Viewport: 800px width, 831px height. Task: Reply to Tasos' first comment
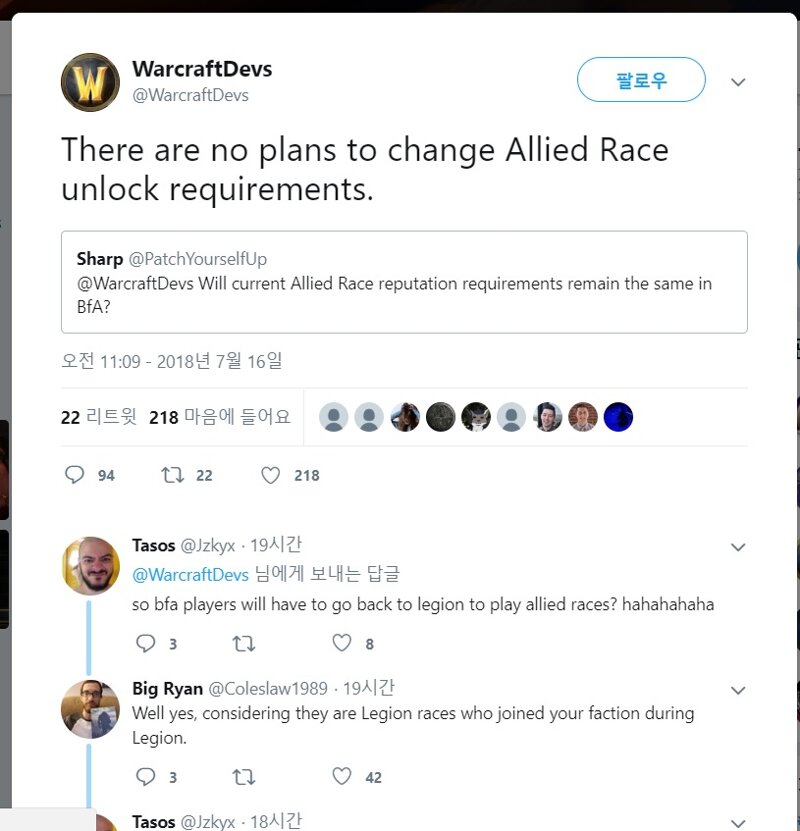(145, 643)
